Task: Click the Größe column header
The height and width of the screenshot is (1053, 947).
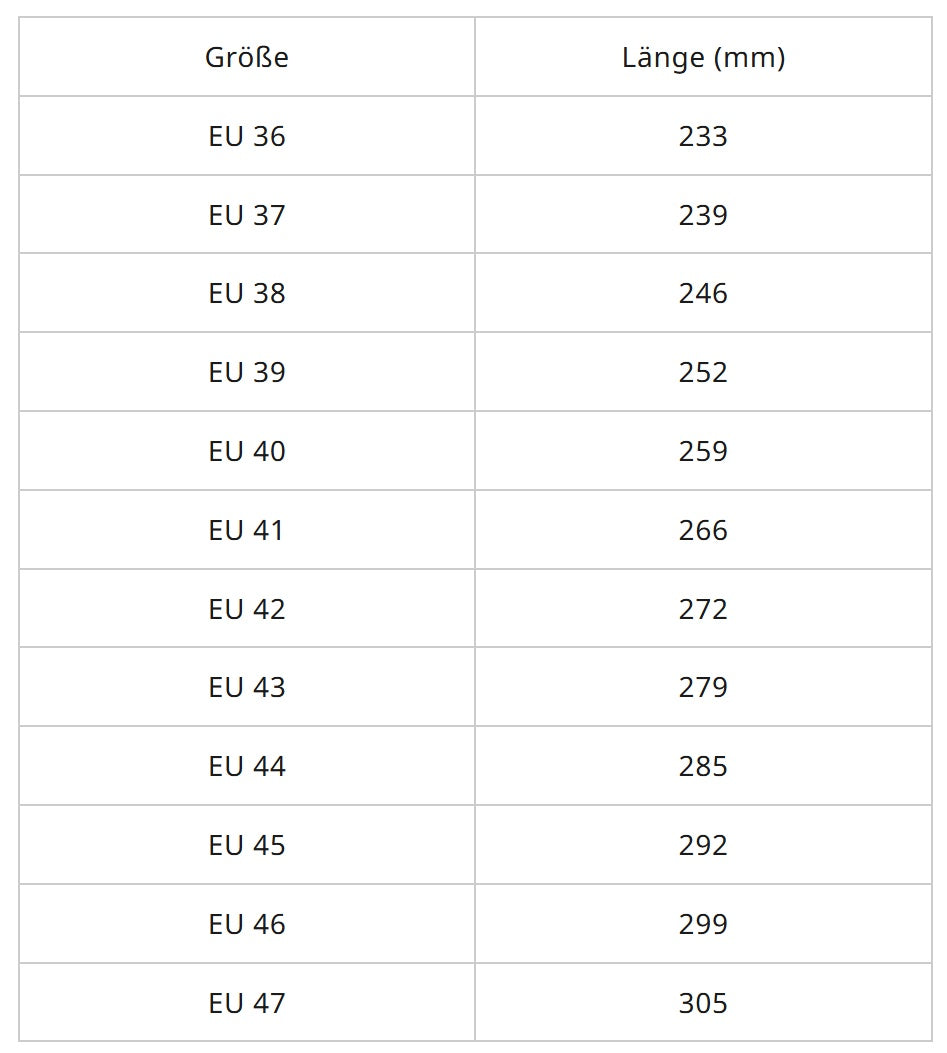Action: (247, 58)
